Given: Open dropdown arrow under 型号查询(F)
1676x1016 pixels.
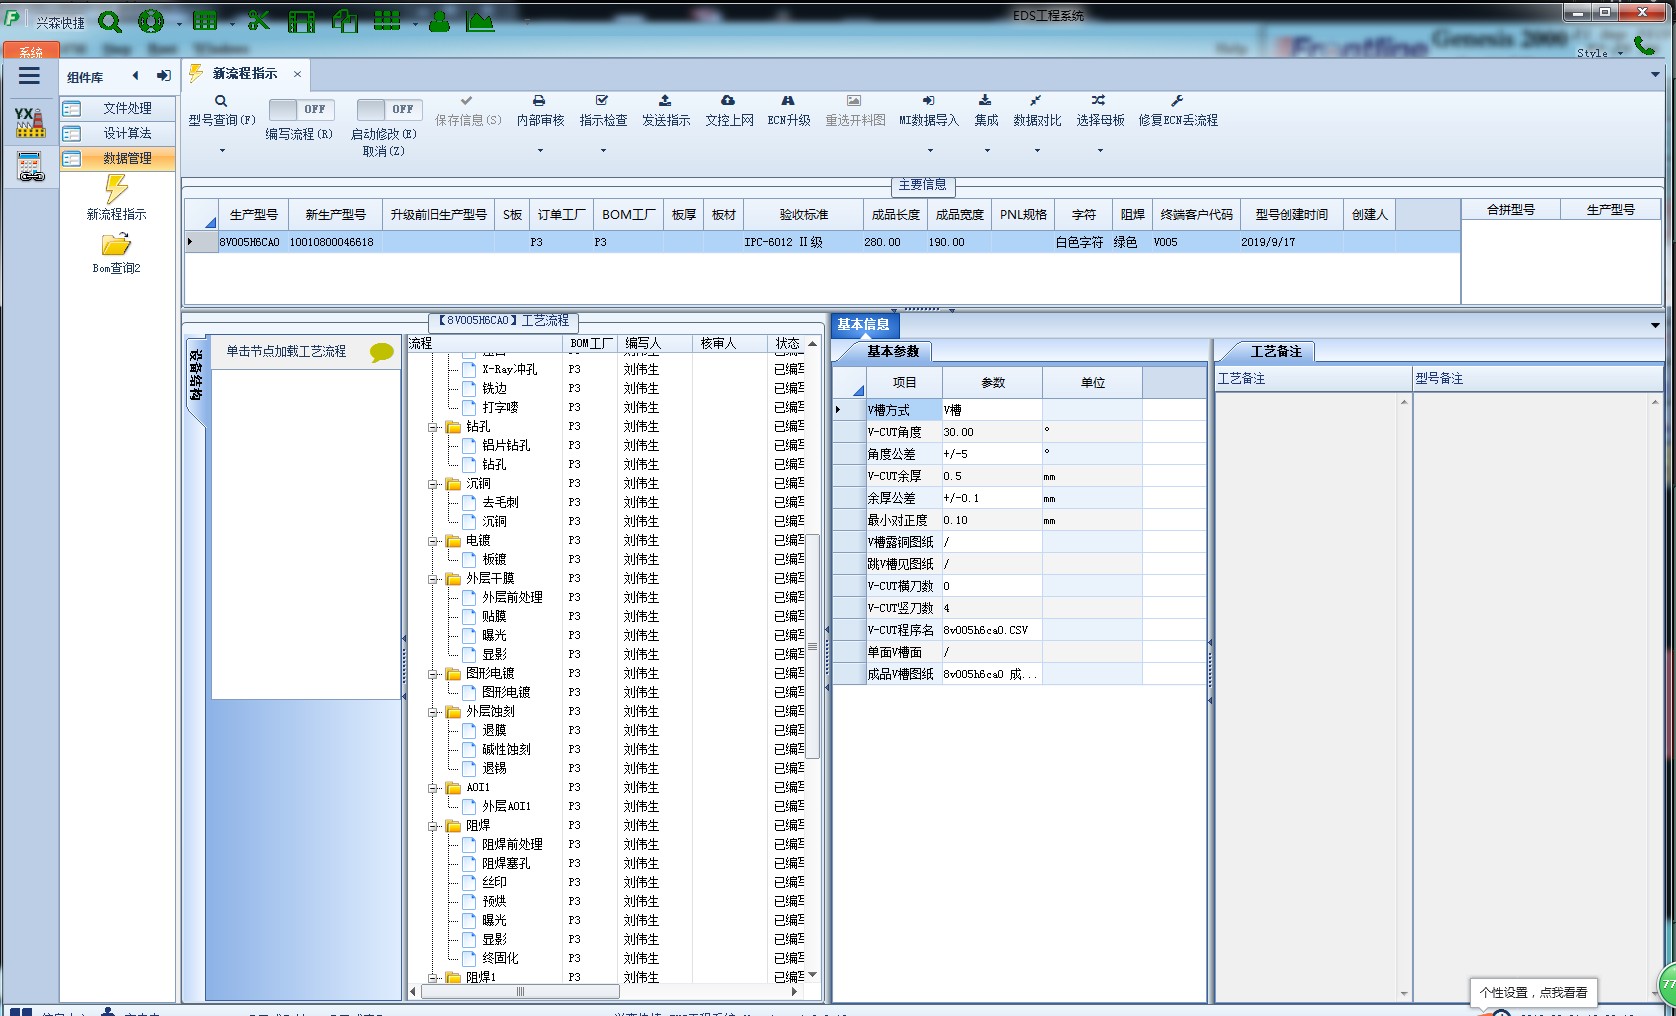Looking at the screenshot, I should (x=222, y=151).
